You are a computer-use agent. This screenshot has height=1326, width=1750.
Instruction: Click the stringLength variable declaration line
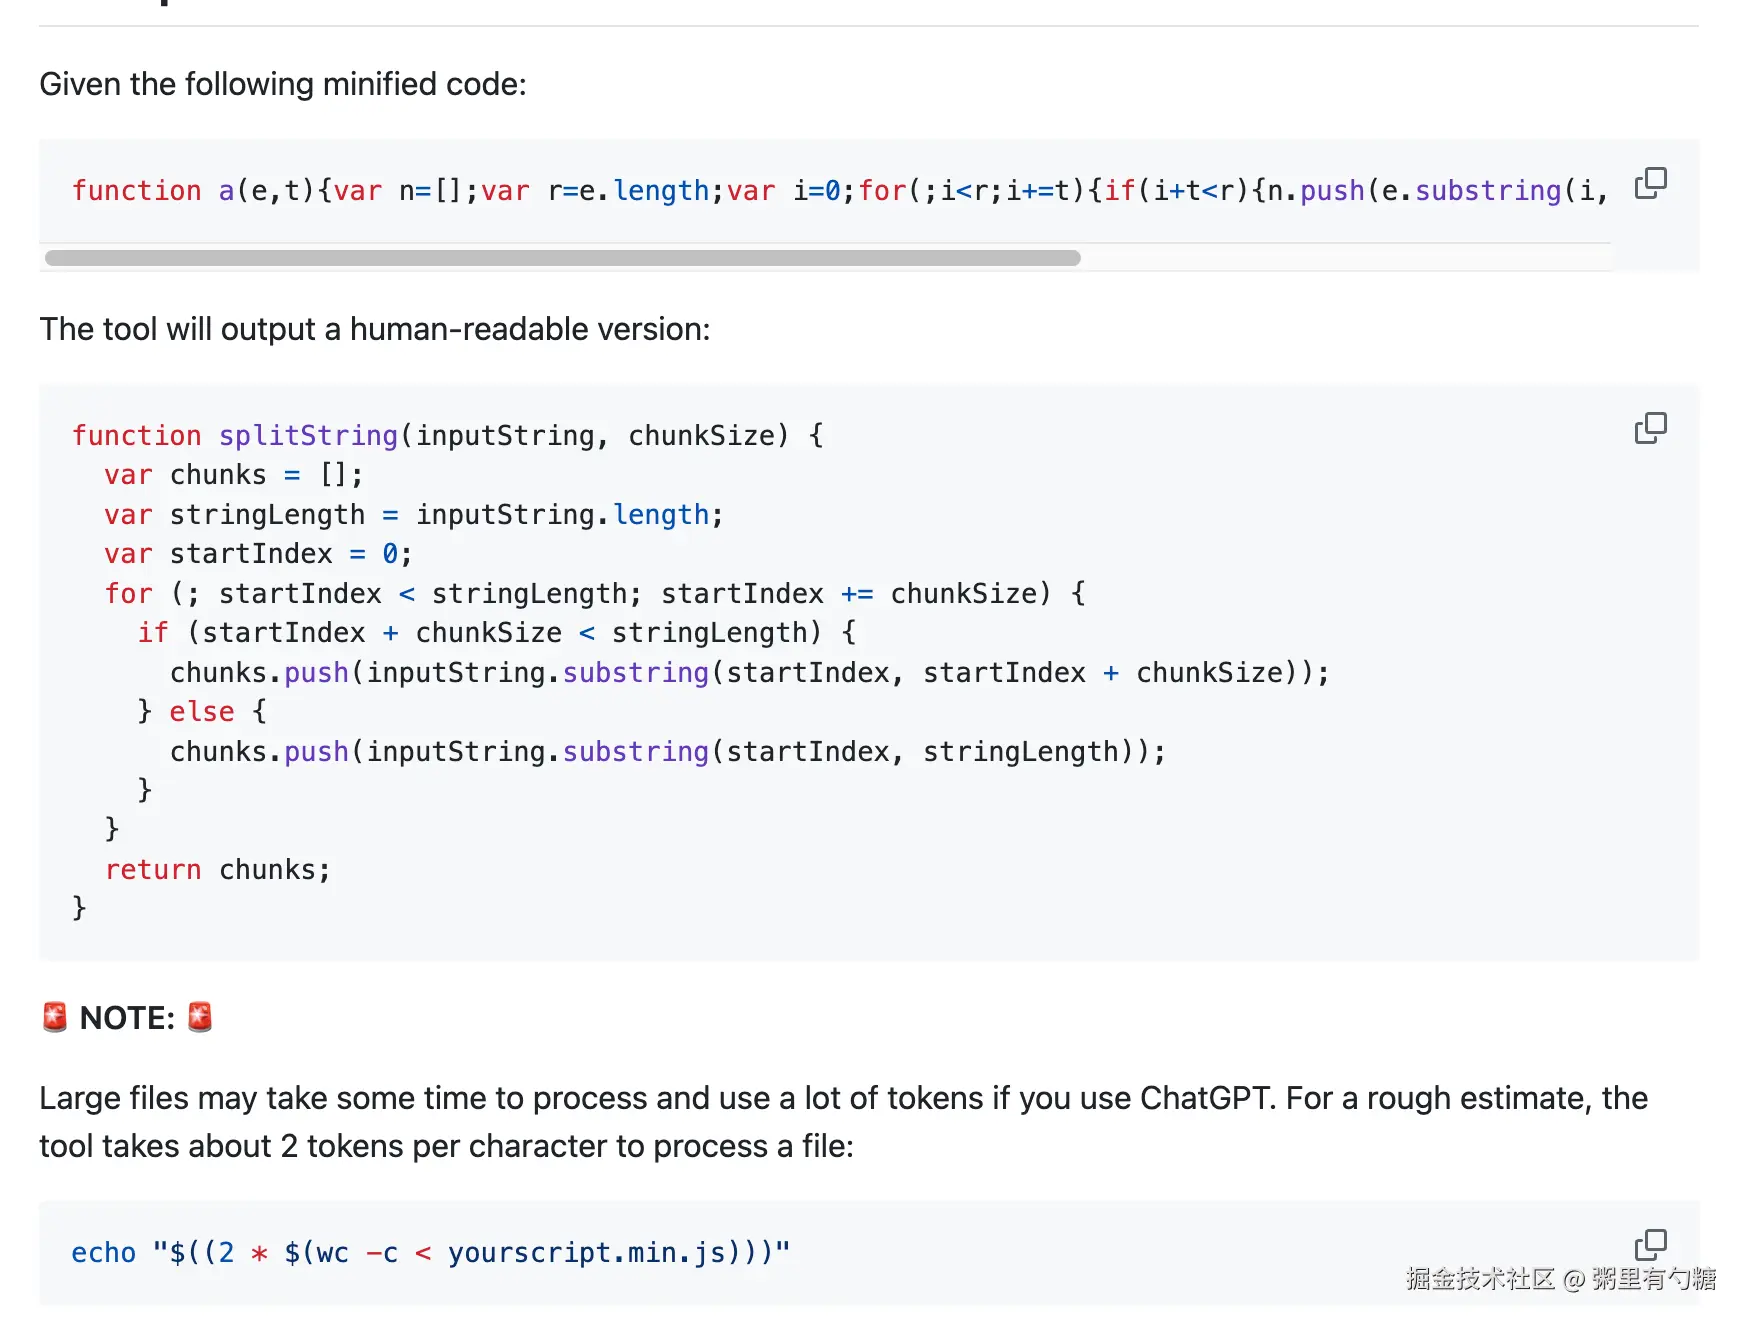click(414, 514)
